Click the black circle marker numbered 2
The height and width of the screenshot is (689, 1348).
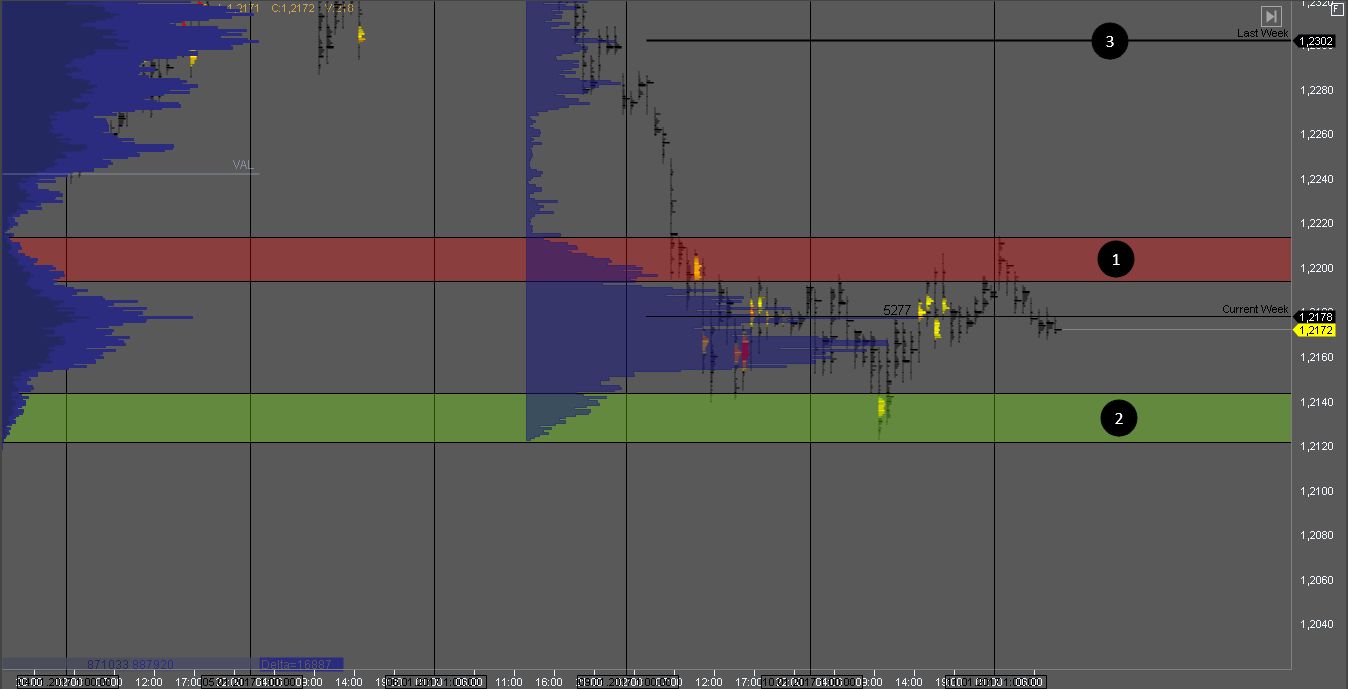click(x=1118, y=418)
